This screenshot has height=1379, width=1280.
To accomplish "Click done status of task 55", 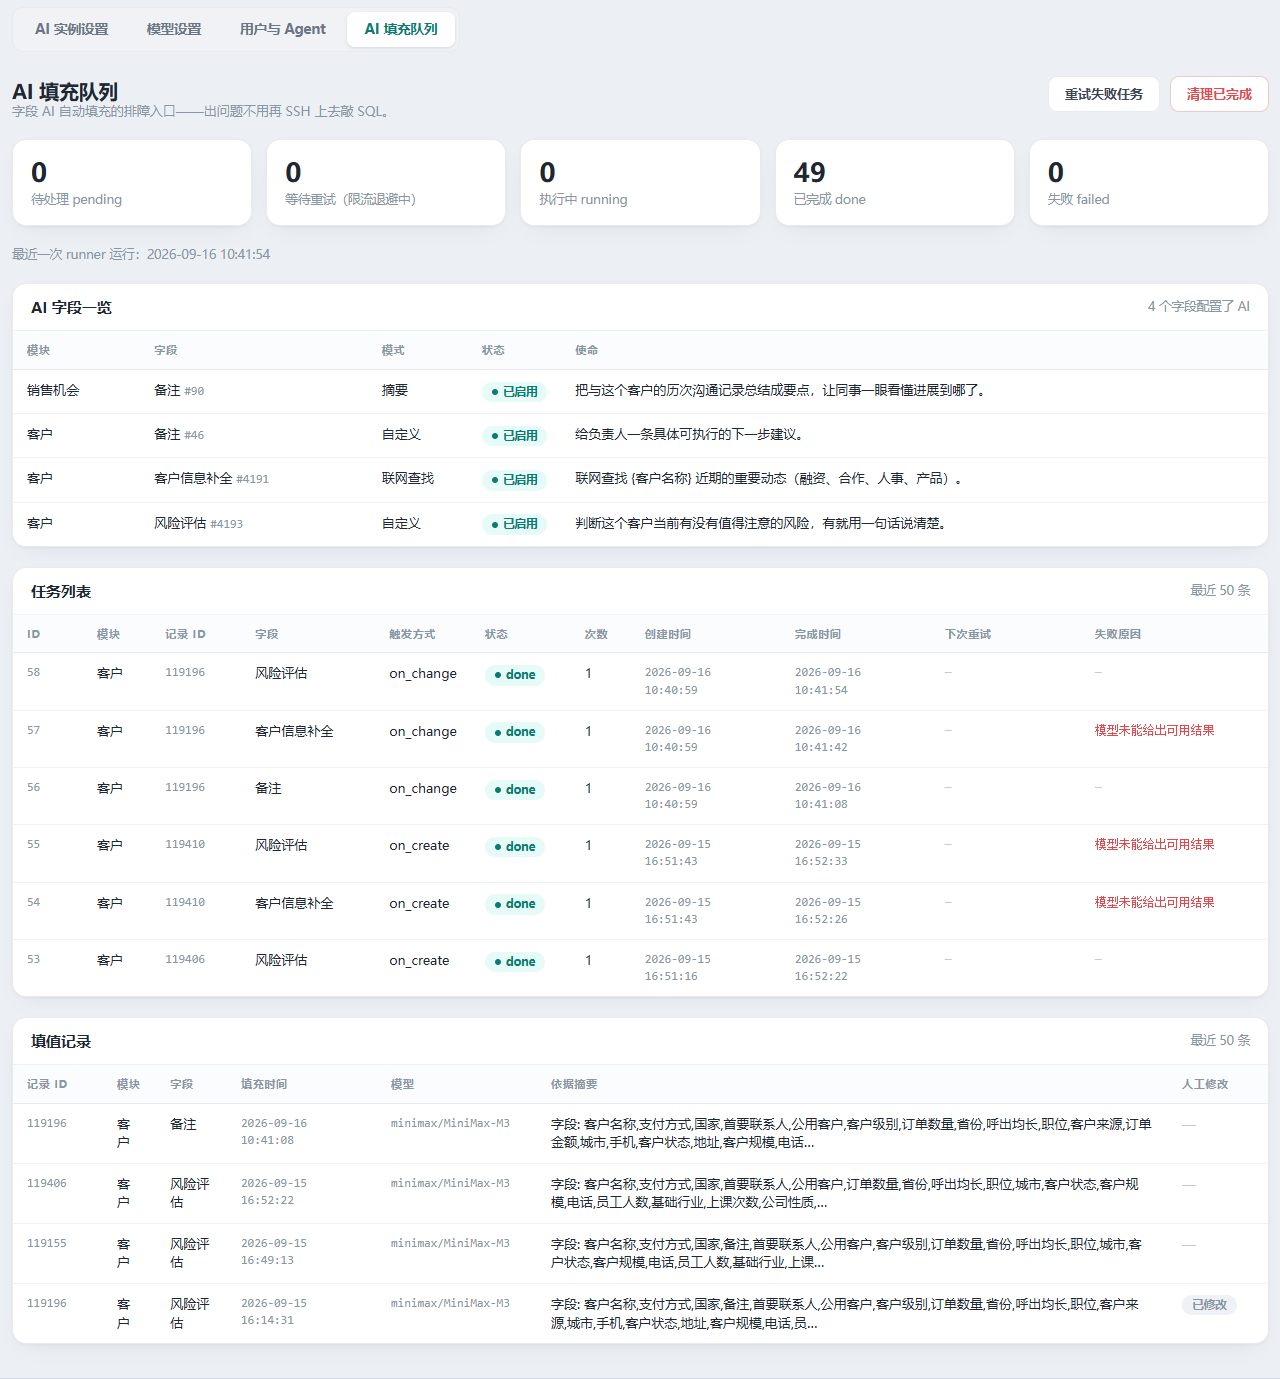I will pos(514,847).
